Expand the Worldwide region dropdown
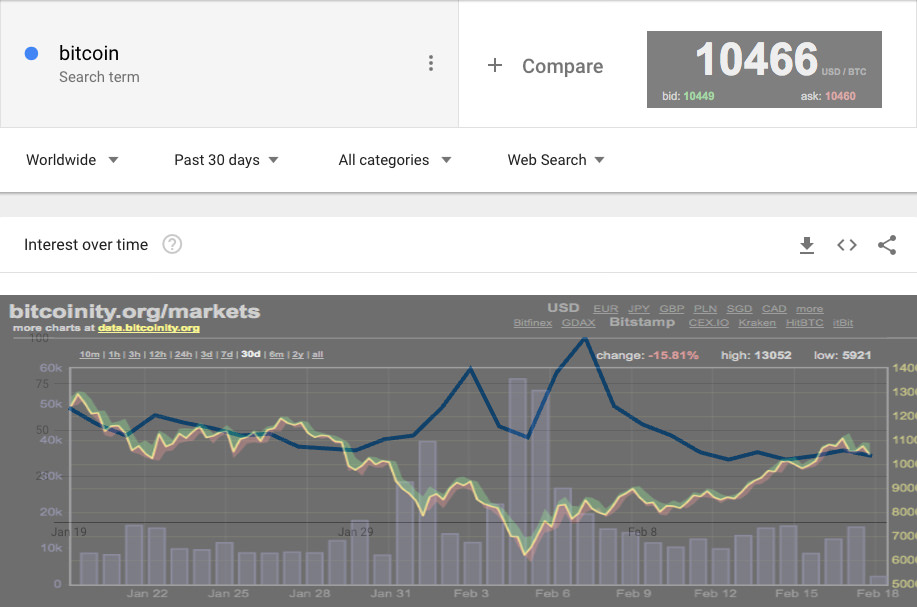 [73, 160]
